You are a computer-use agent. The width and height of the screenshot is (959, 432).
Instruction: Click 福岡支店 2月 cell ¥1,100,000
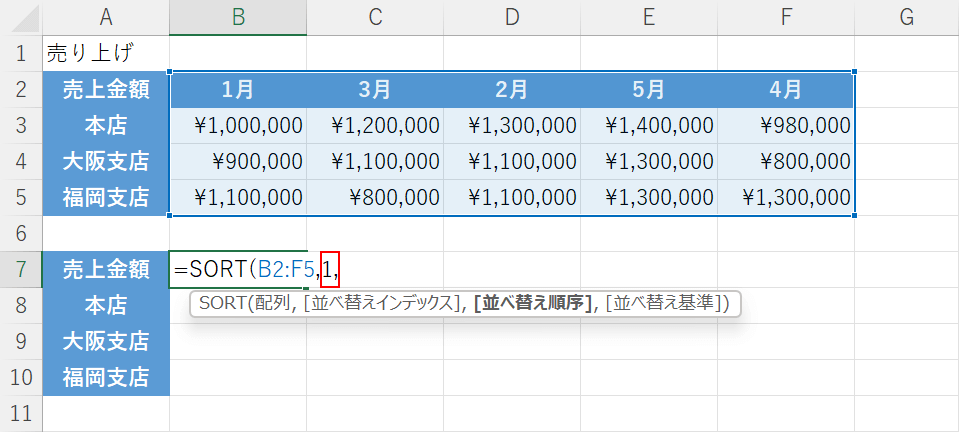[x=512, y=198]
